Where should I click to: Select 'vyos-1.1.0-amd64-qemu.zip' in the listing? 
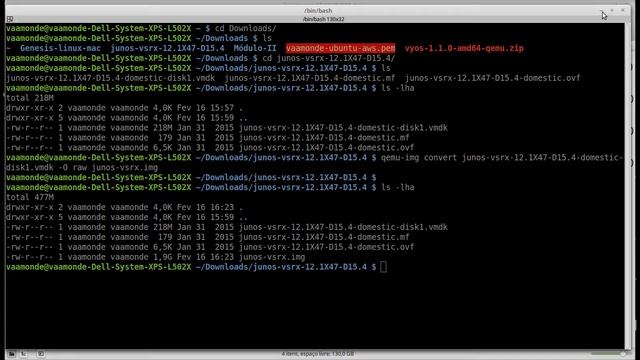(x=464, y=48)
